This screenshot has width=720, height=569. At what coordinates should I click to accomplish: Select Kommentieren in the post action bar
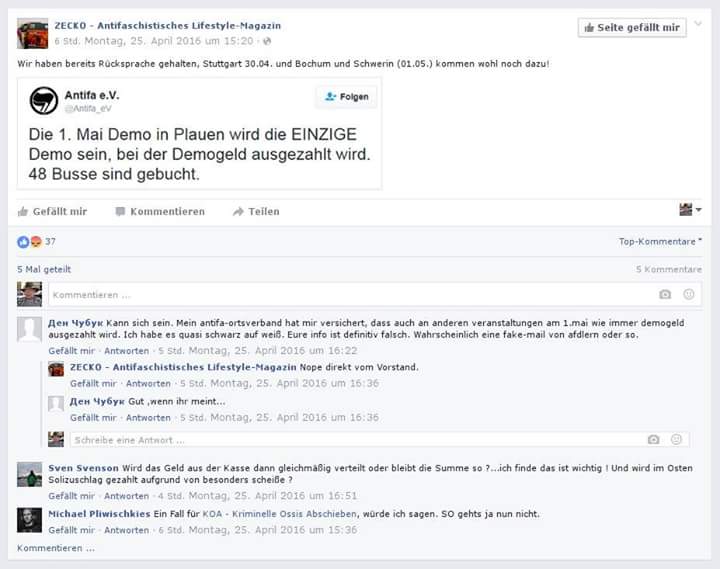160,212
